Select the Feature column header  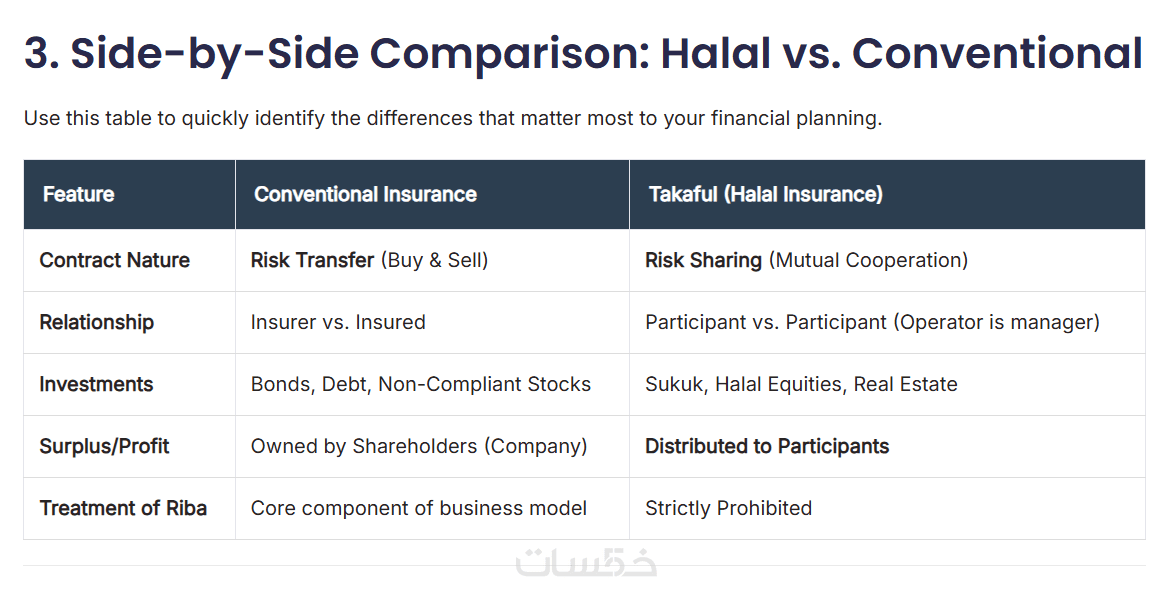point(79,194)
